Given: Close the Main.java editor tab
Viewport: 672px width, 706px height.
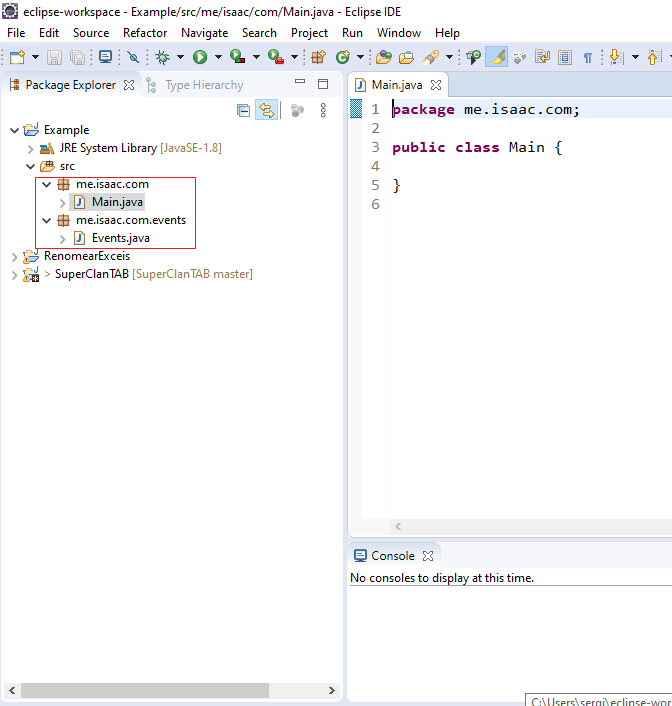Looking at the screenshot, I should pos(436,85).
